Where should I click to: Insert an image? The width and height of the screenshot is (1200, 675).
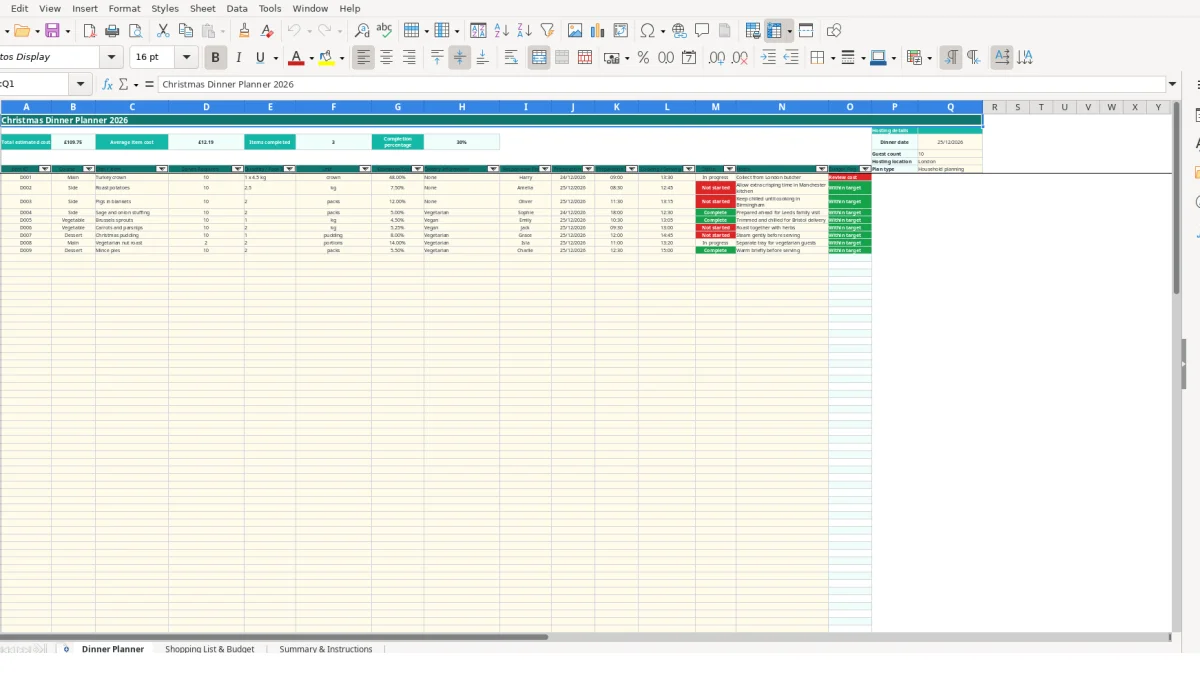[x=575, y=31]
